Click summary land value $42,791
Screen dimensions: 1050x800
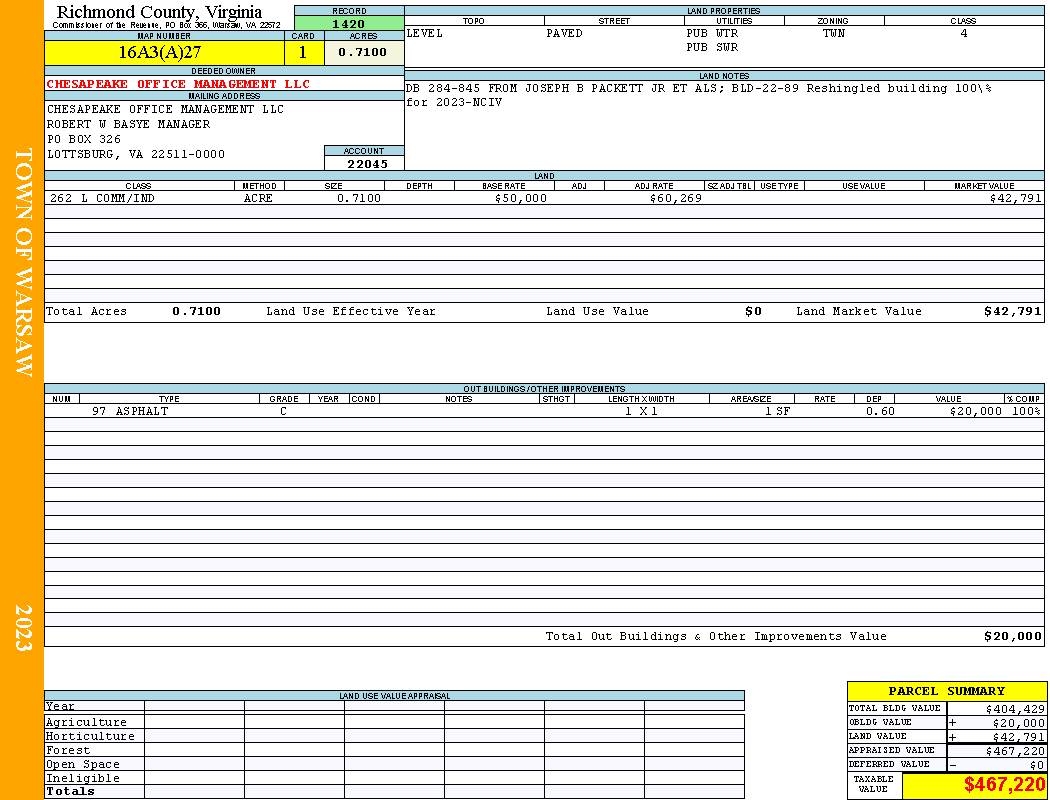pyautogui.click(x=1019, y=736)
